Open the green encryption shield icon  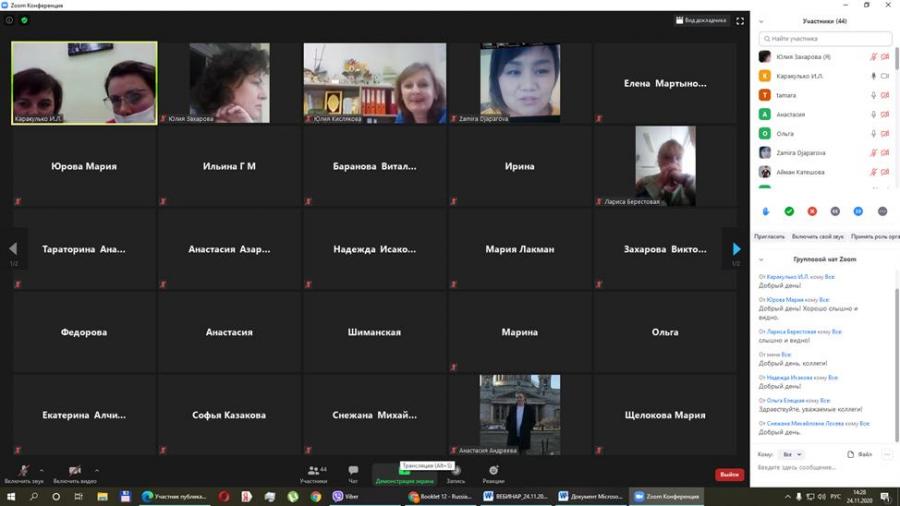pos(24,20)
